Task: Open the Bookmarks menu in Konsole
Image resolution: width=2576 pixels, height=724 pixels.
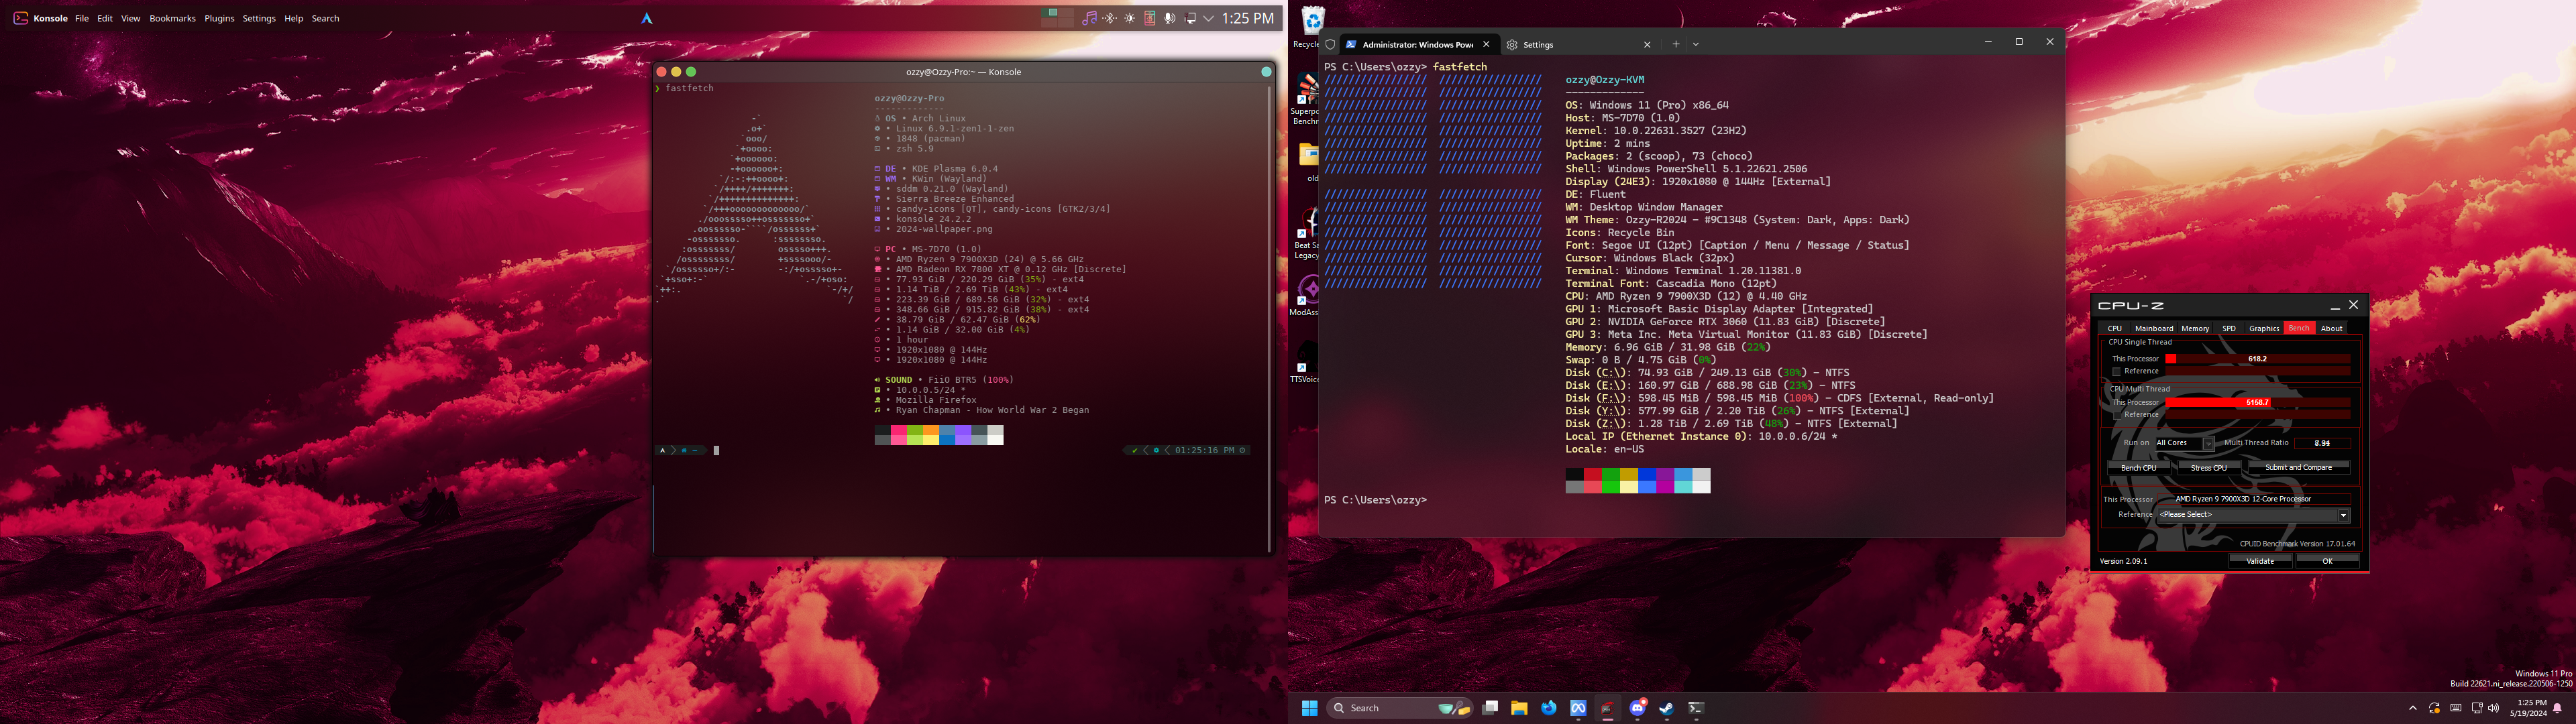Action: point(172,18)
